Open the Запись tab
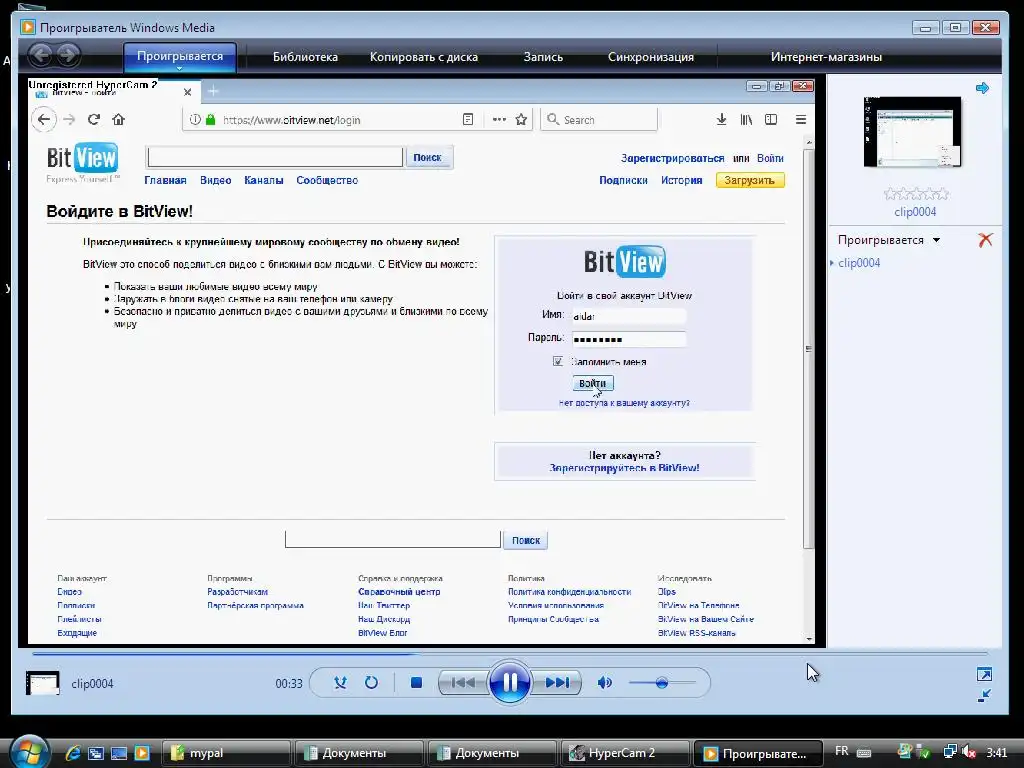Screen dimensions: 1024x768 tap(543, 57)
